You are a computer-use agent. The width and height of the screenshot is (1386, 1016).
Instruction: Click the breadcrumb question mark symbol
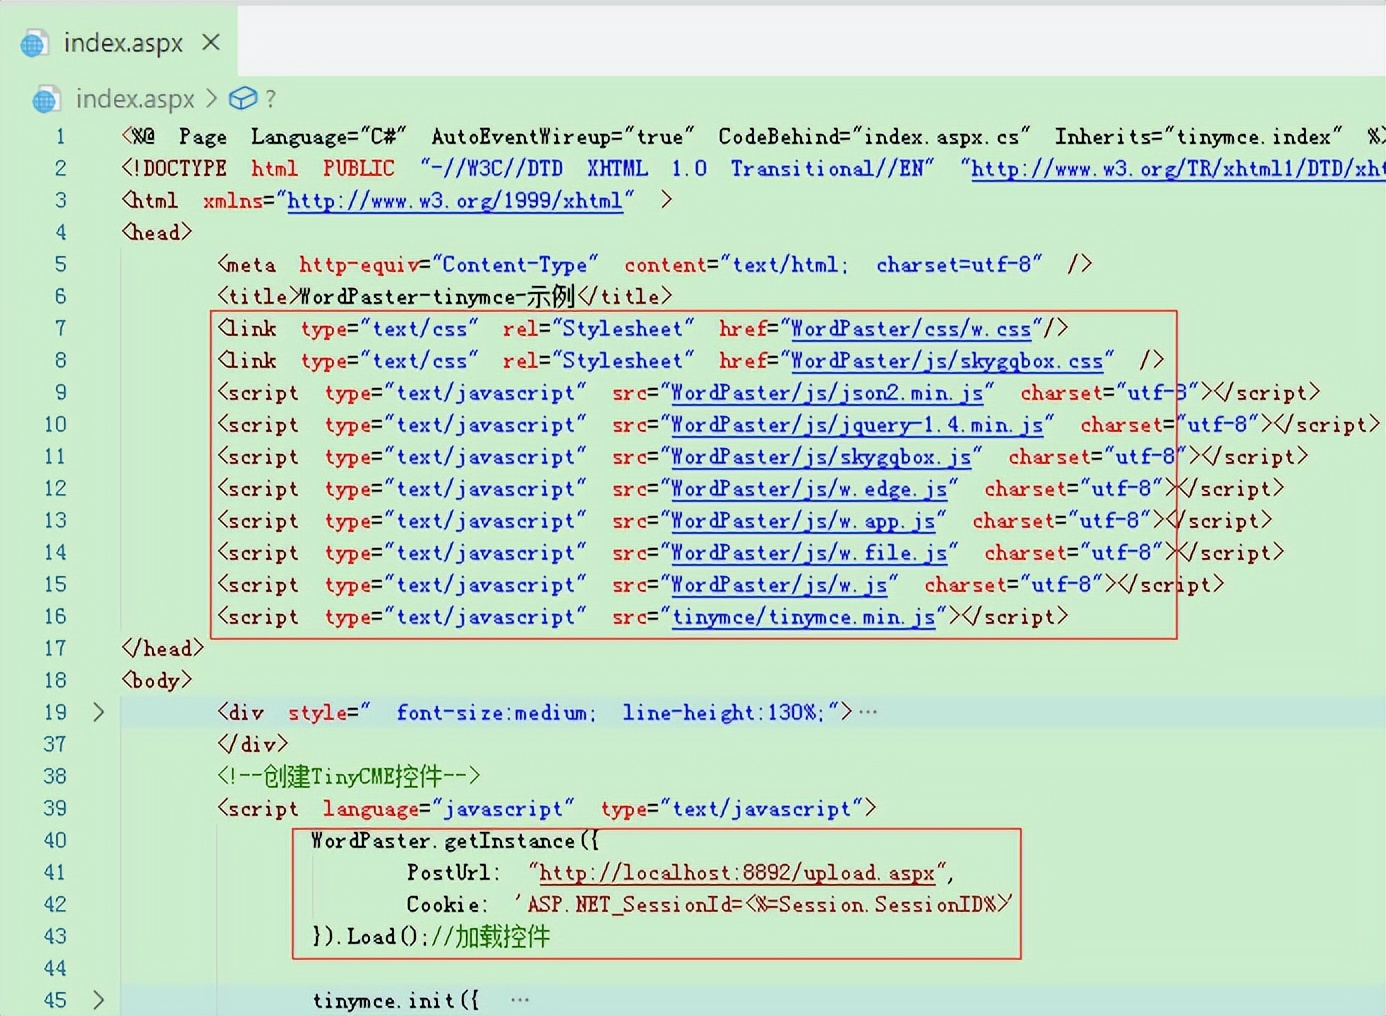click(x=270, y=98)
